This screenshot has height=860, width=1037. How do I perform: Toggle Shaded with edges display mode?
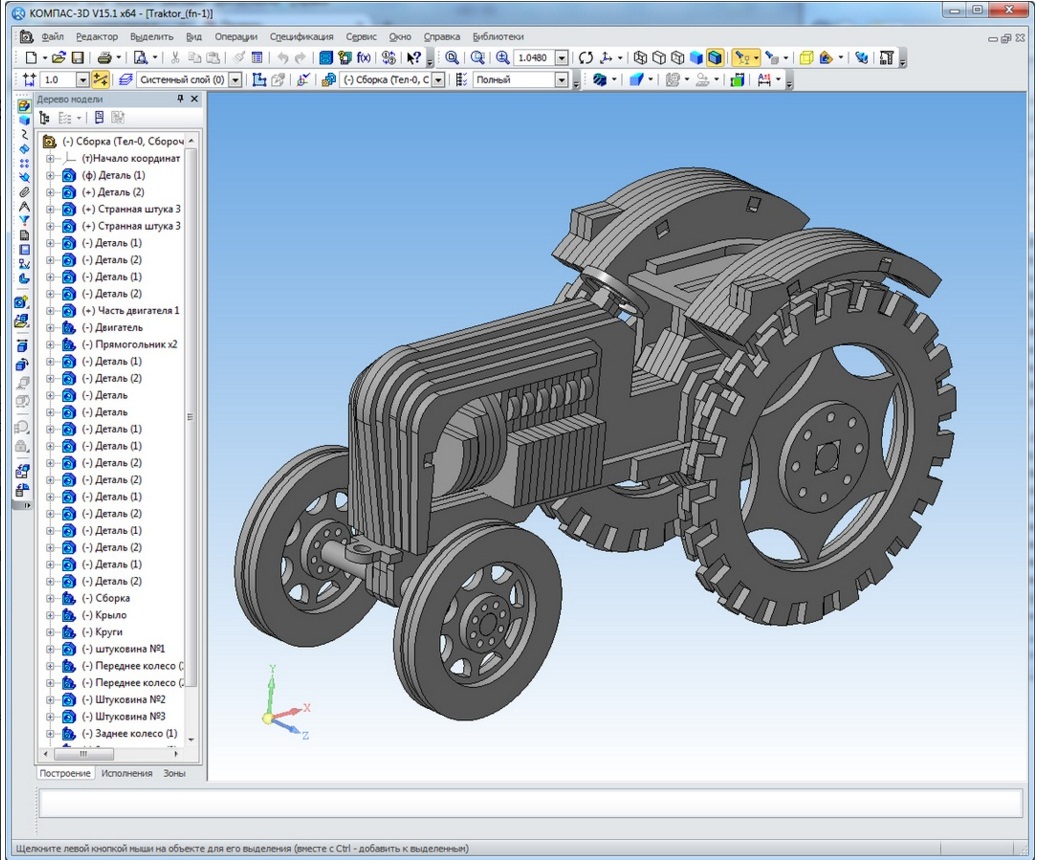click(715, 58)
